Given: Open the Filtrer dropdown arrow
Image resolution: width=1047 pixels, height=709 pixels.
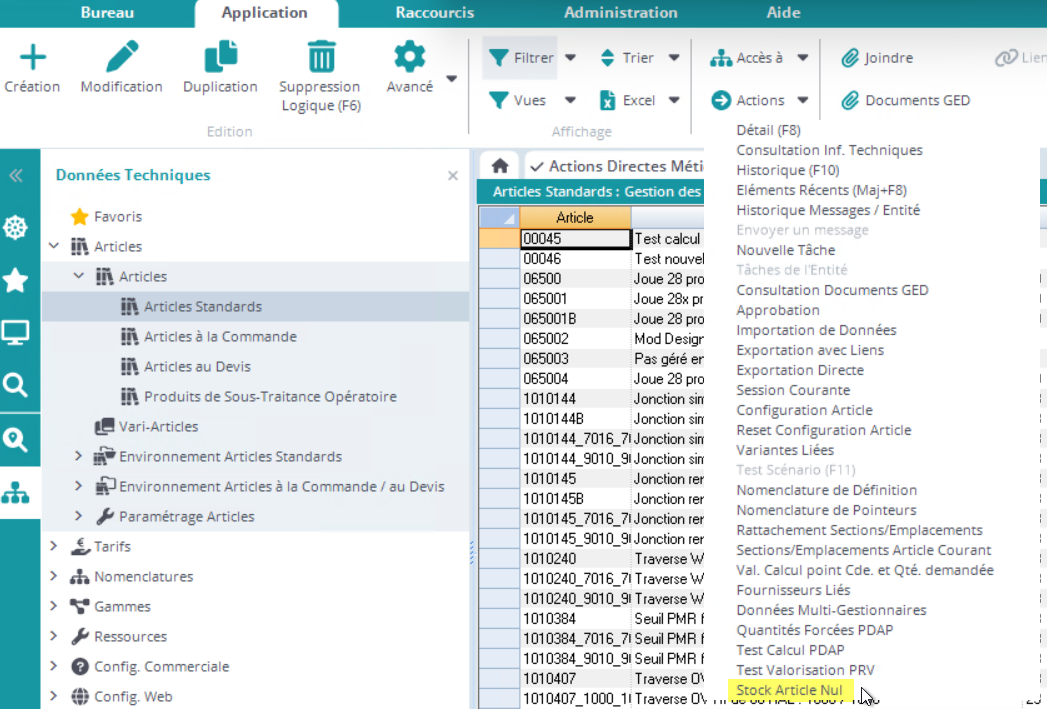Looking at the screenshot, I should [571, 58].
